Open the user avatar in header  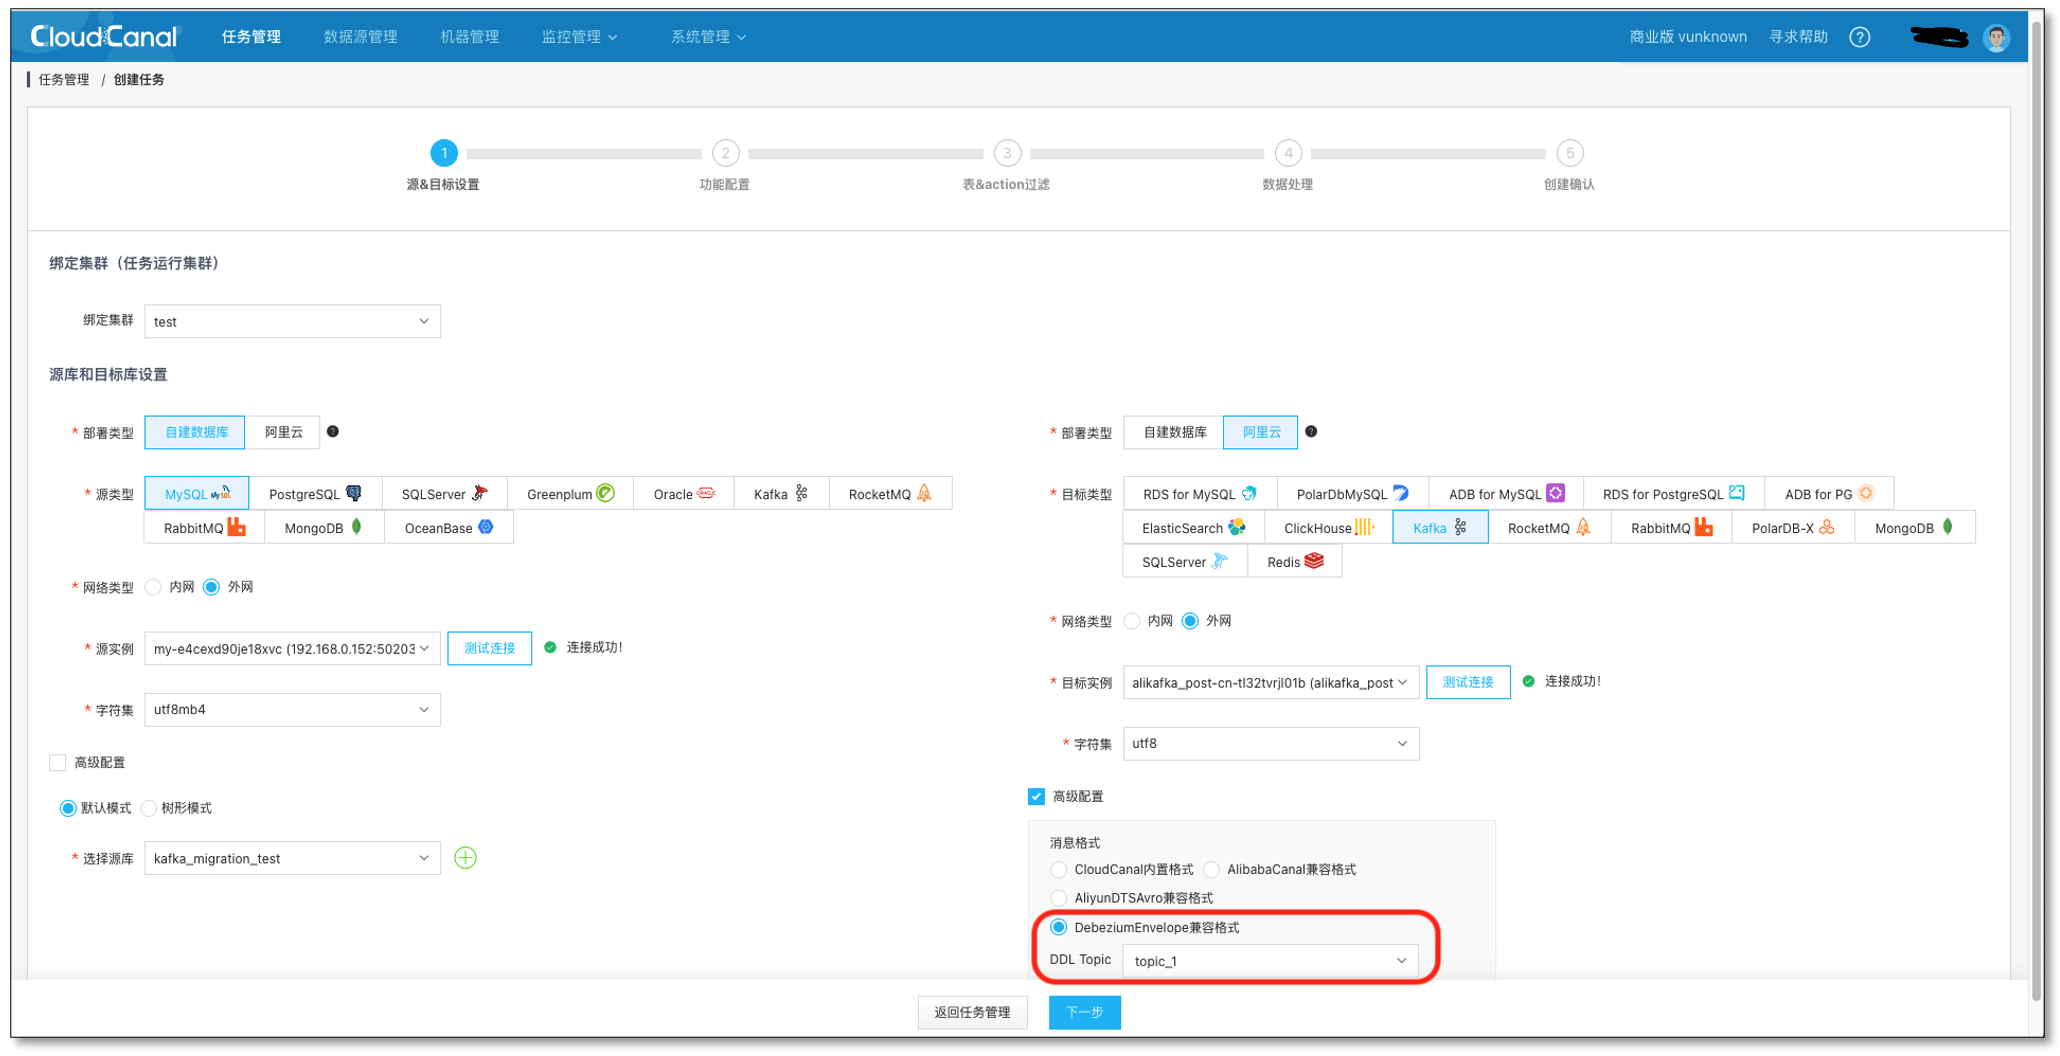tap(1996, 37)
